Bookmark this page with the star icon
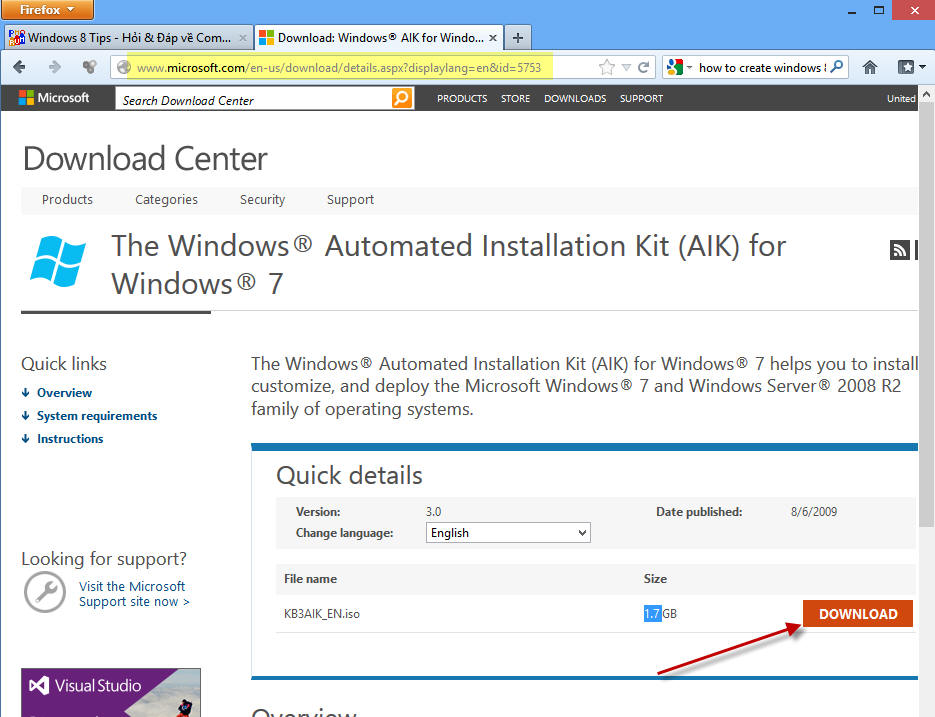The height and width of the screenshot is (717, 935). (x=606, y=67)
